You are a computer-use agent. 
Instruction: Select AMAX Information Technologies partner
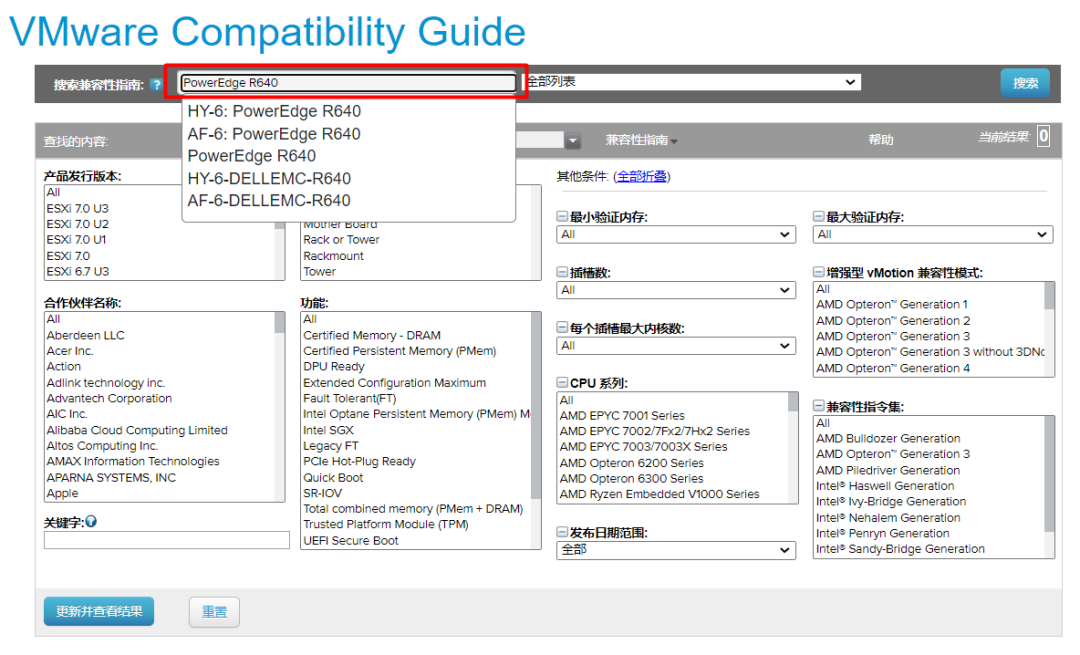[x=133, y=461]
